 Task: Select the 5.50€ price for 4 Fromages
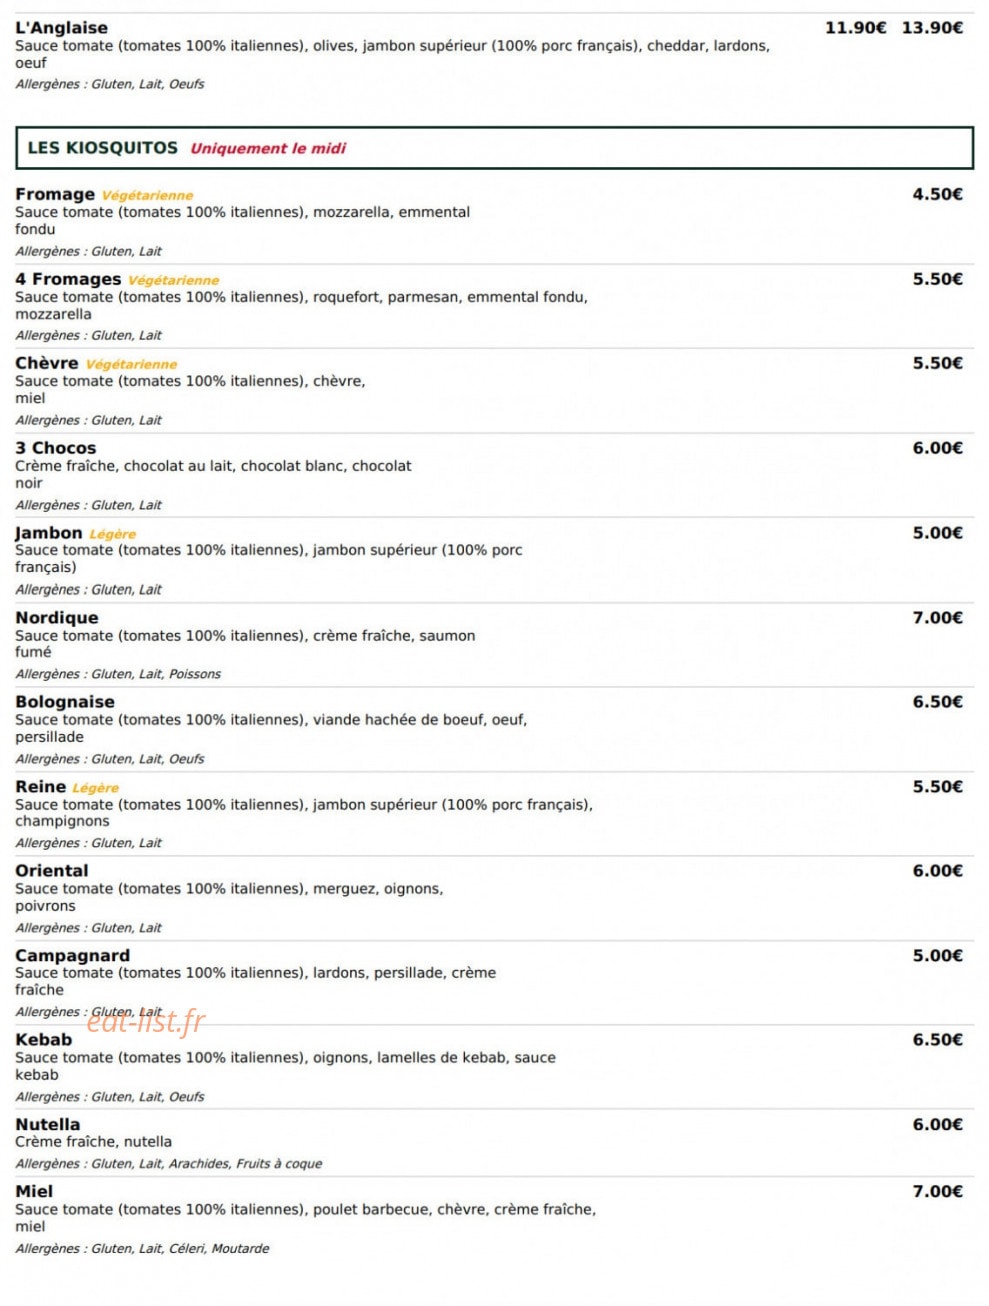pos(937,279)
